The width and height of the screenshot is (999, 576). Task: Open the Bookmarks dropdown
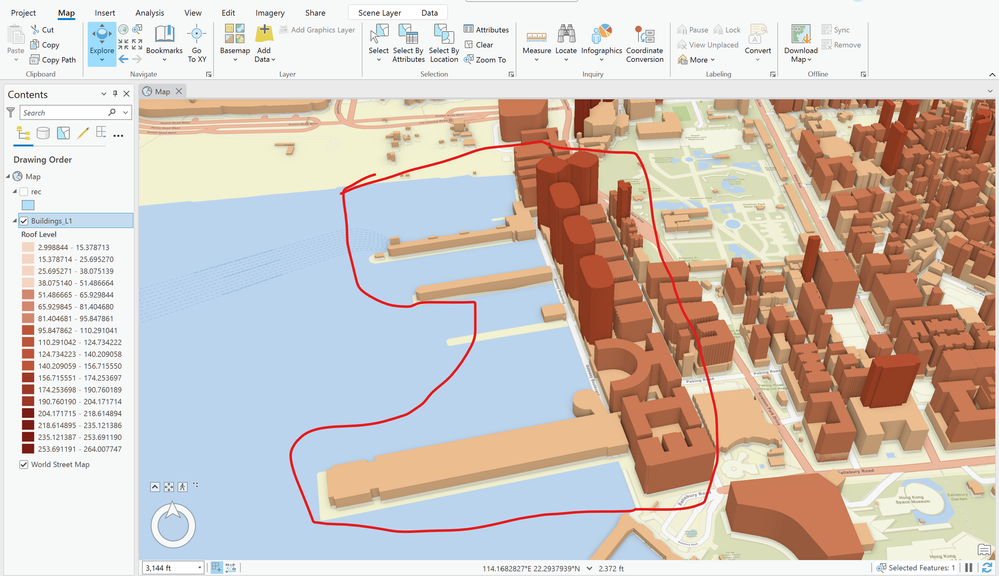164,60
